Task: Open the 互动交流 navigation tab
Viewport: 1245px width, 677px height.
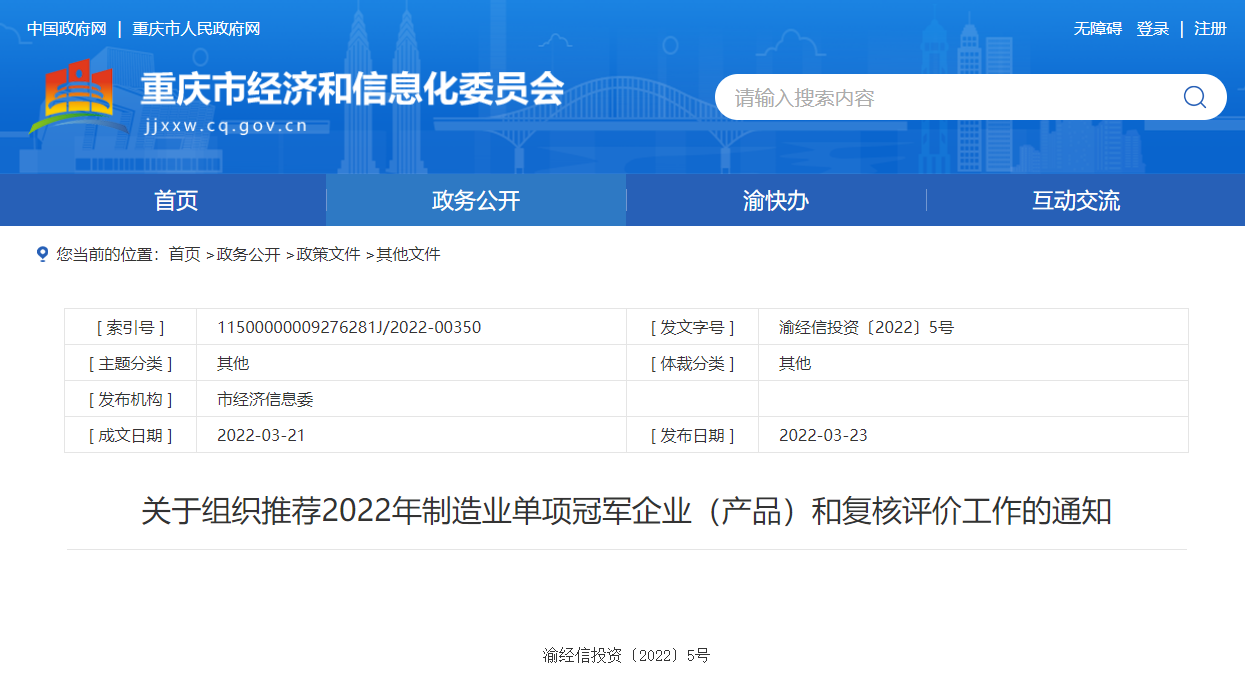Action: 1076,200
